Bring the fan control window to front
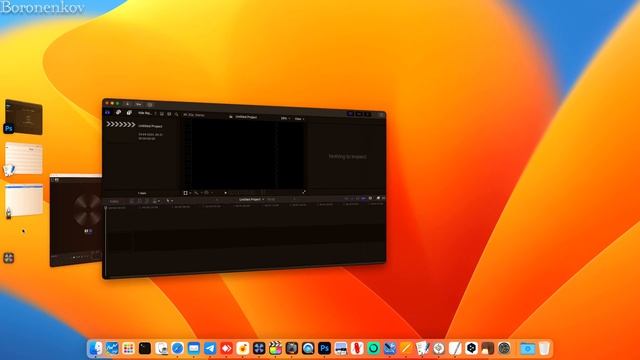This screenshot has height=360, width=640. click(76, 220)
